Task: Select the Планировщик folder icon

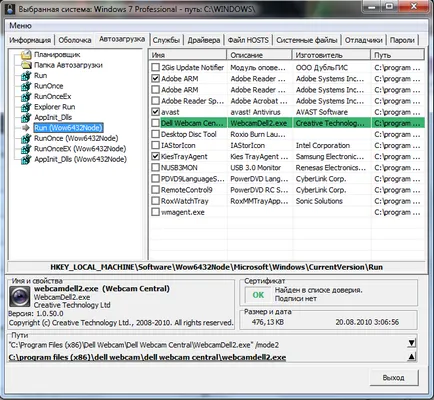Action: (26, 55)
